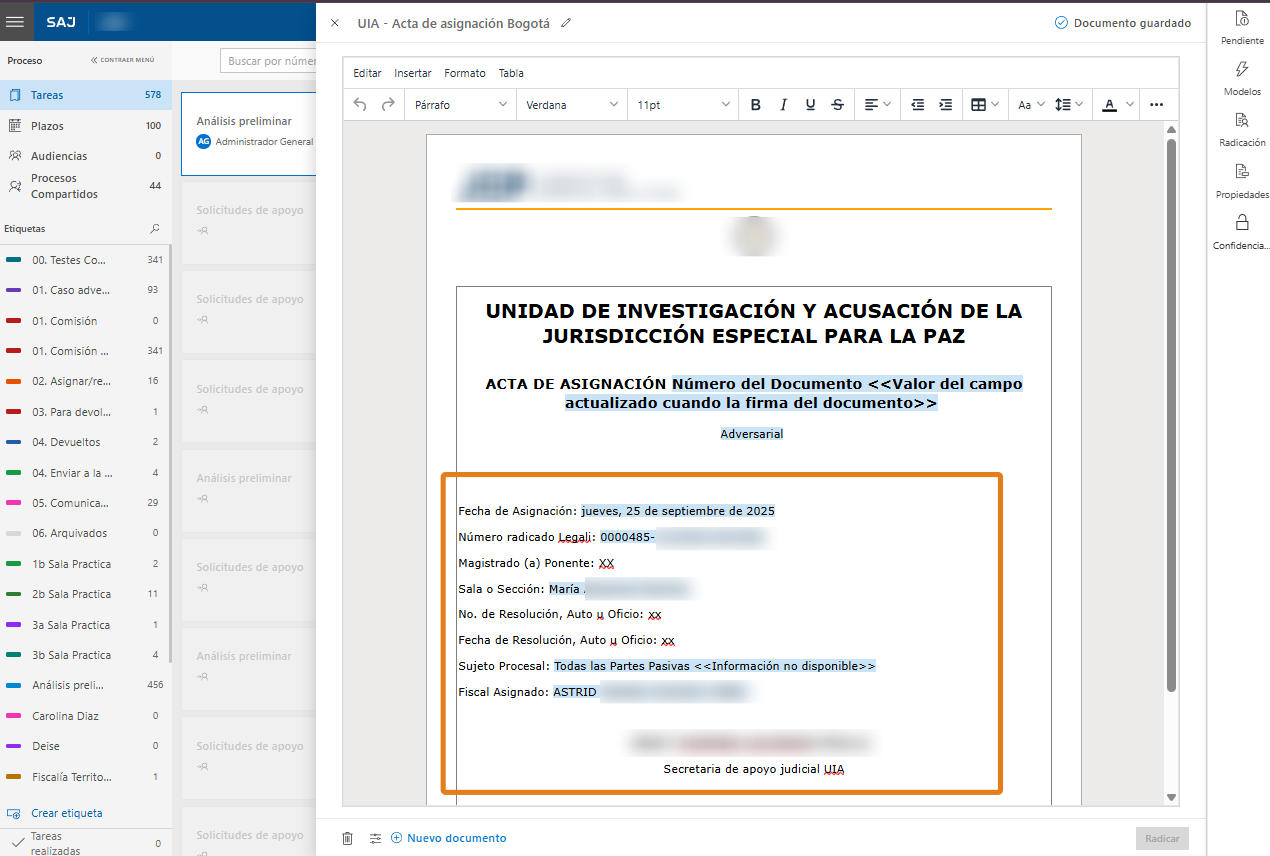
Task: Switch to the Insertar menu
Action: (412, 72)
